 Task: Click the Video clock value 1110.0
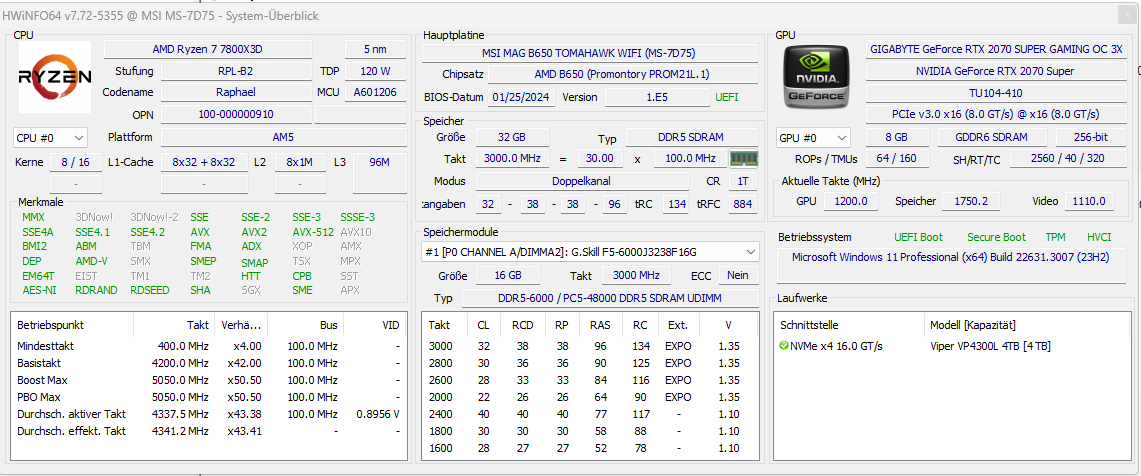(x=1089, y=201)
